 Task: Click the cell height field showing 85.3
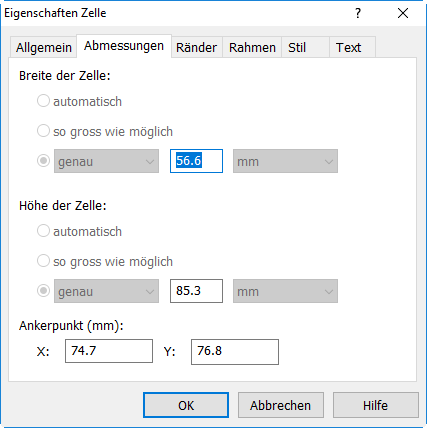pos(196,291)
